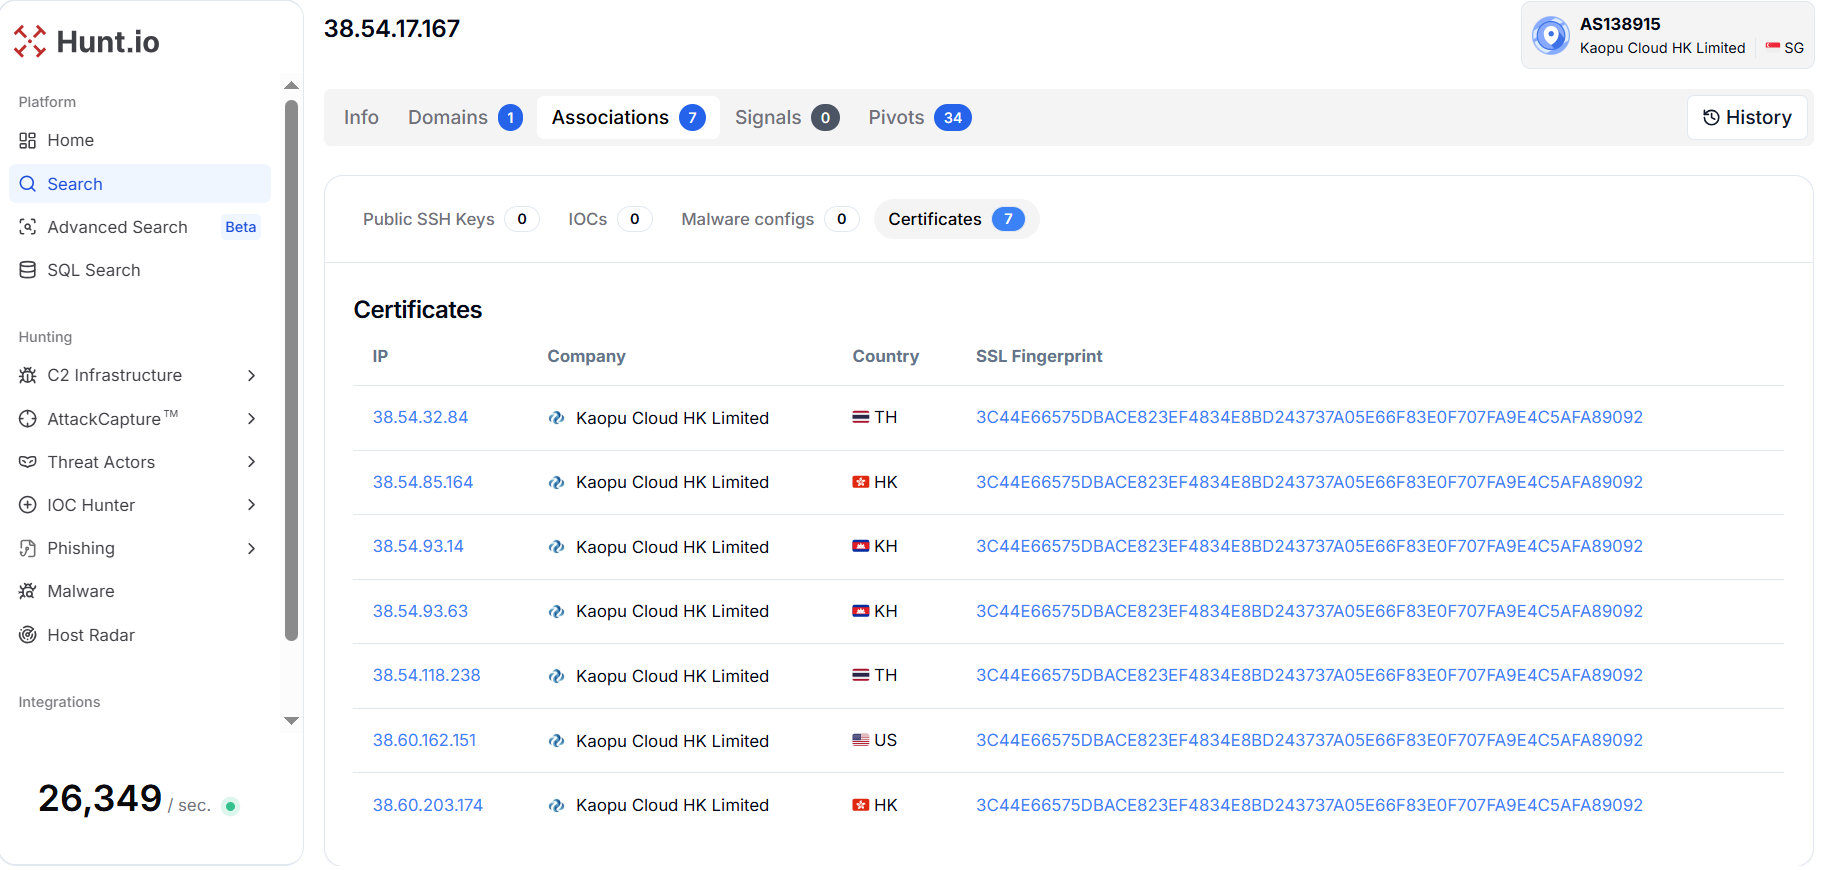Open the History button
Image resolution: width=1831 pixels, height=870 pixels.
point(1746,118)
